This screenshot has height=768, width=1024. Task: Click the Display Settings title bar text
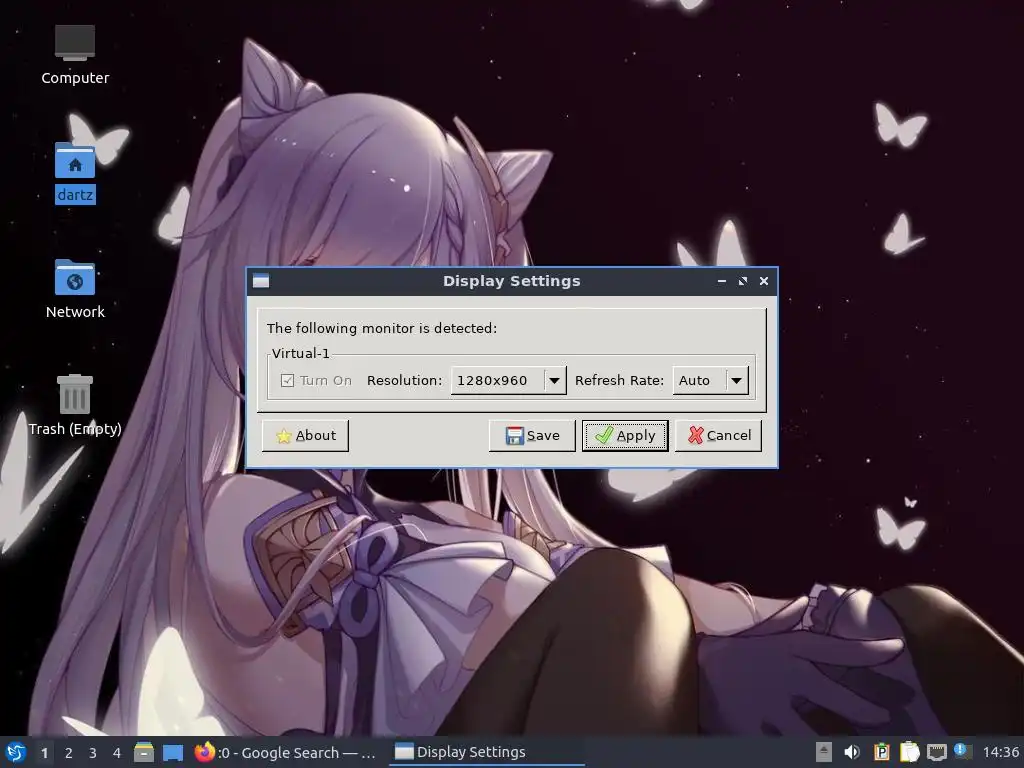coord(511,281)
